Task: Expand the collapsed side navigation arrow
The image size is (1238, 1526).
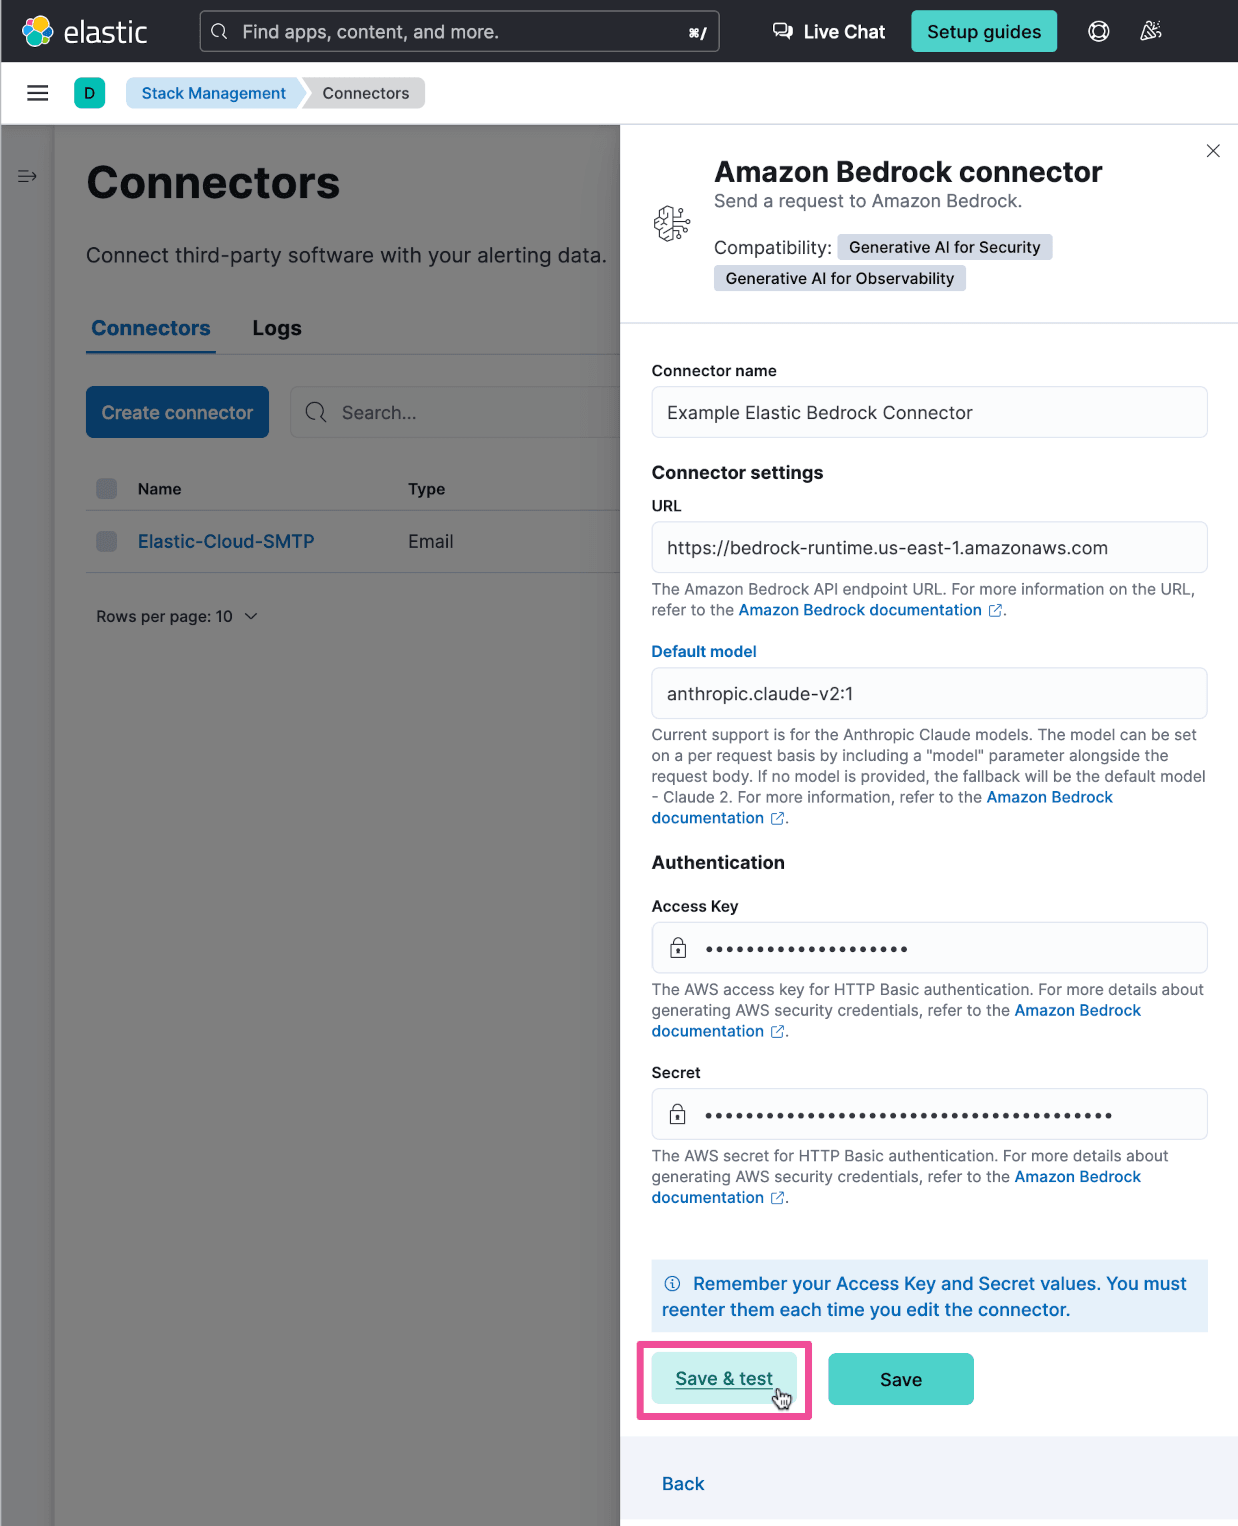Action: (x=27, y=177)
